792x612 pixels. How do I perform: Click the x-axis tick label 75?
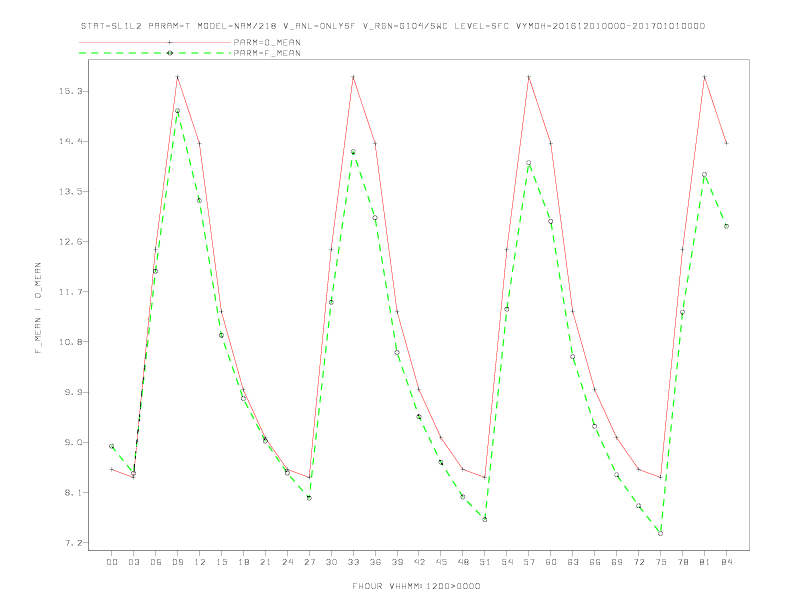pos(661,562)
